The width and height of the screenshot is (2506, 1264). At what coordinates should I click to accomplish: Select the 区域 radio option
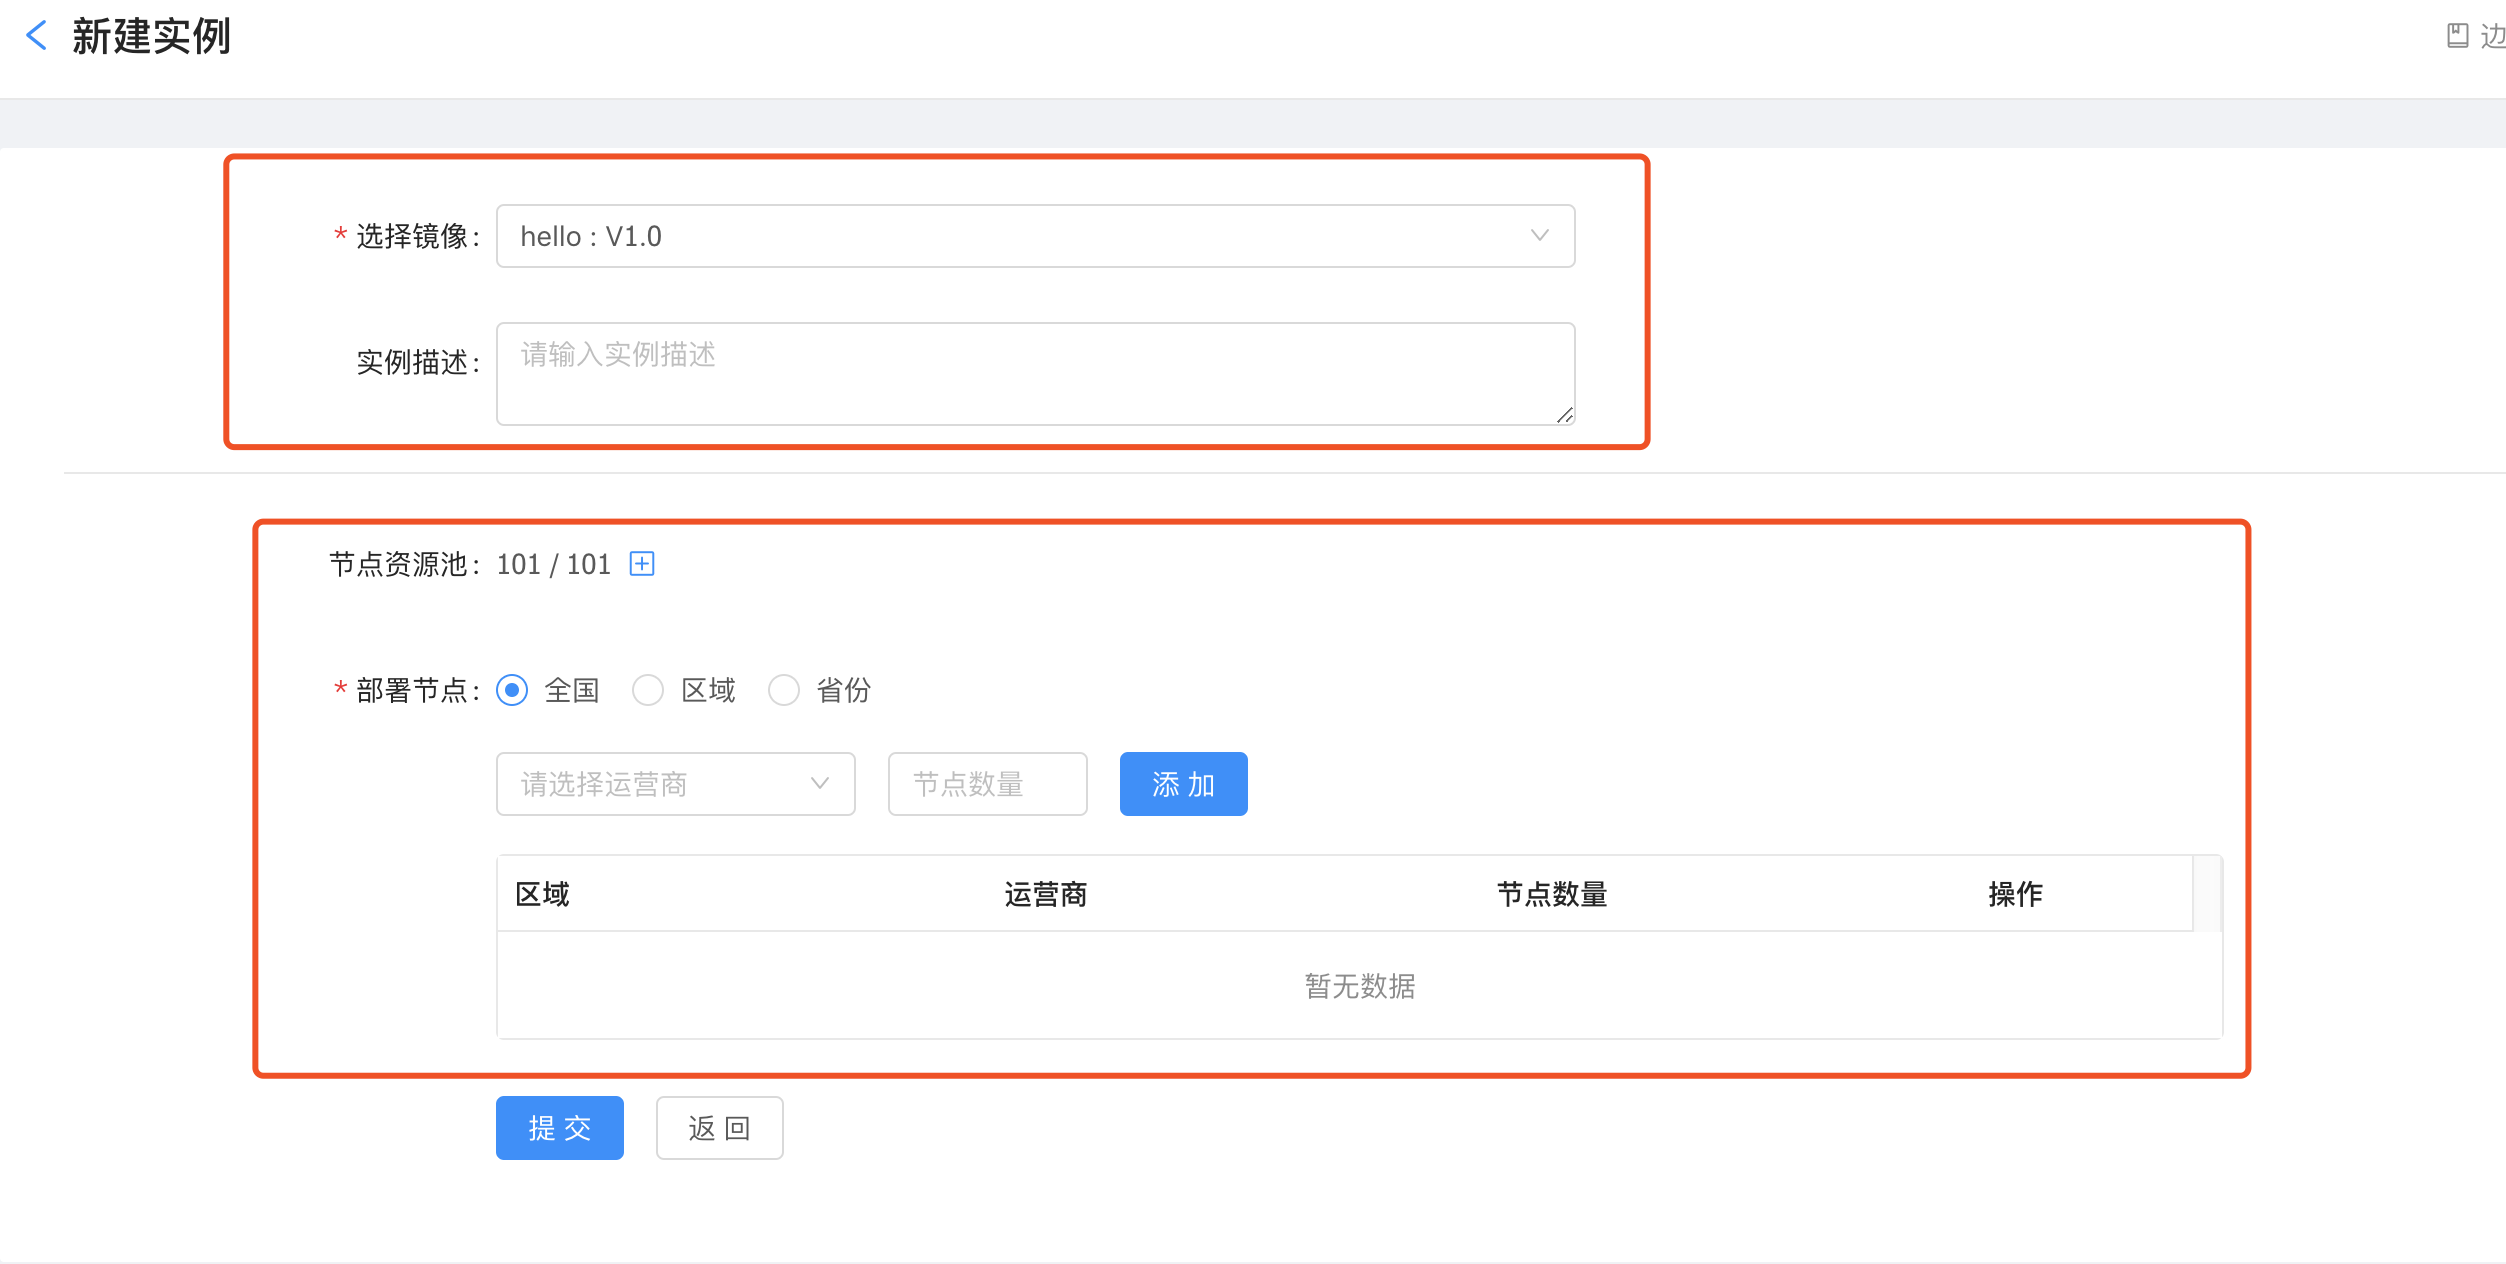click(x=649, y=690)
